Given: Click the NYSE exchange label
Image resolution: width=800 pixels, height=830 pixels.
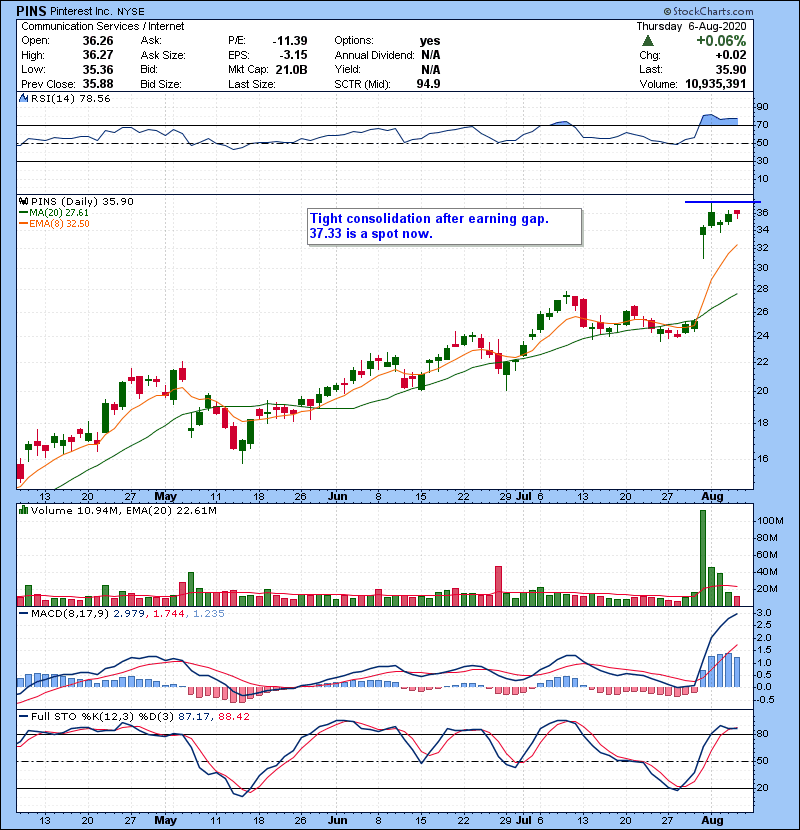Looking at the screenshot, I should pos(130,12).
